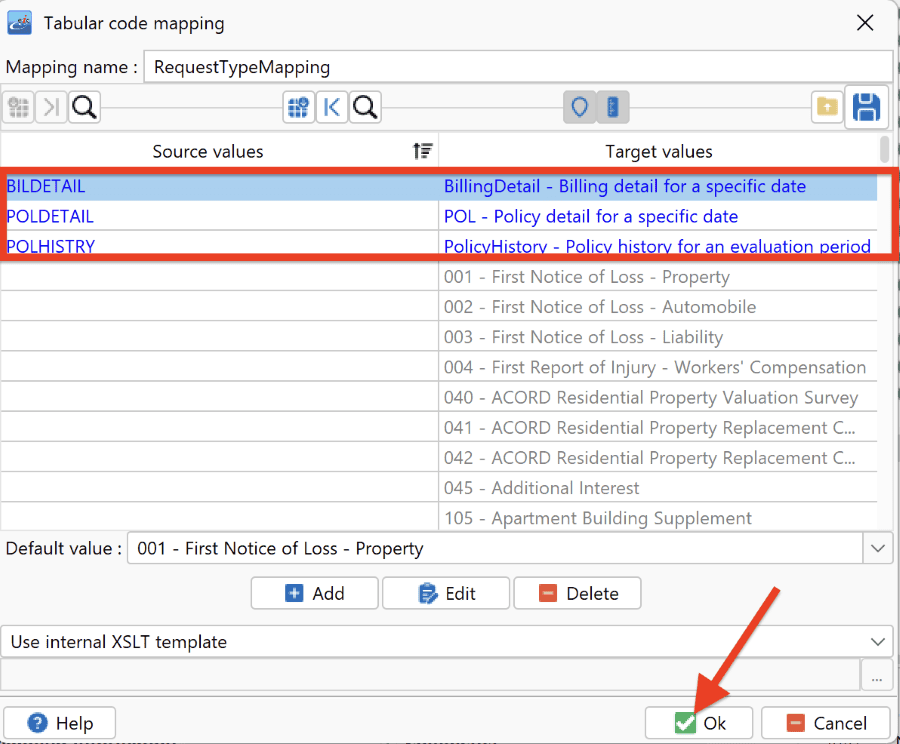Click the yellow folder load icon
The width and height of the screenshot is (900, 744).
pos(827,107)
